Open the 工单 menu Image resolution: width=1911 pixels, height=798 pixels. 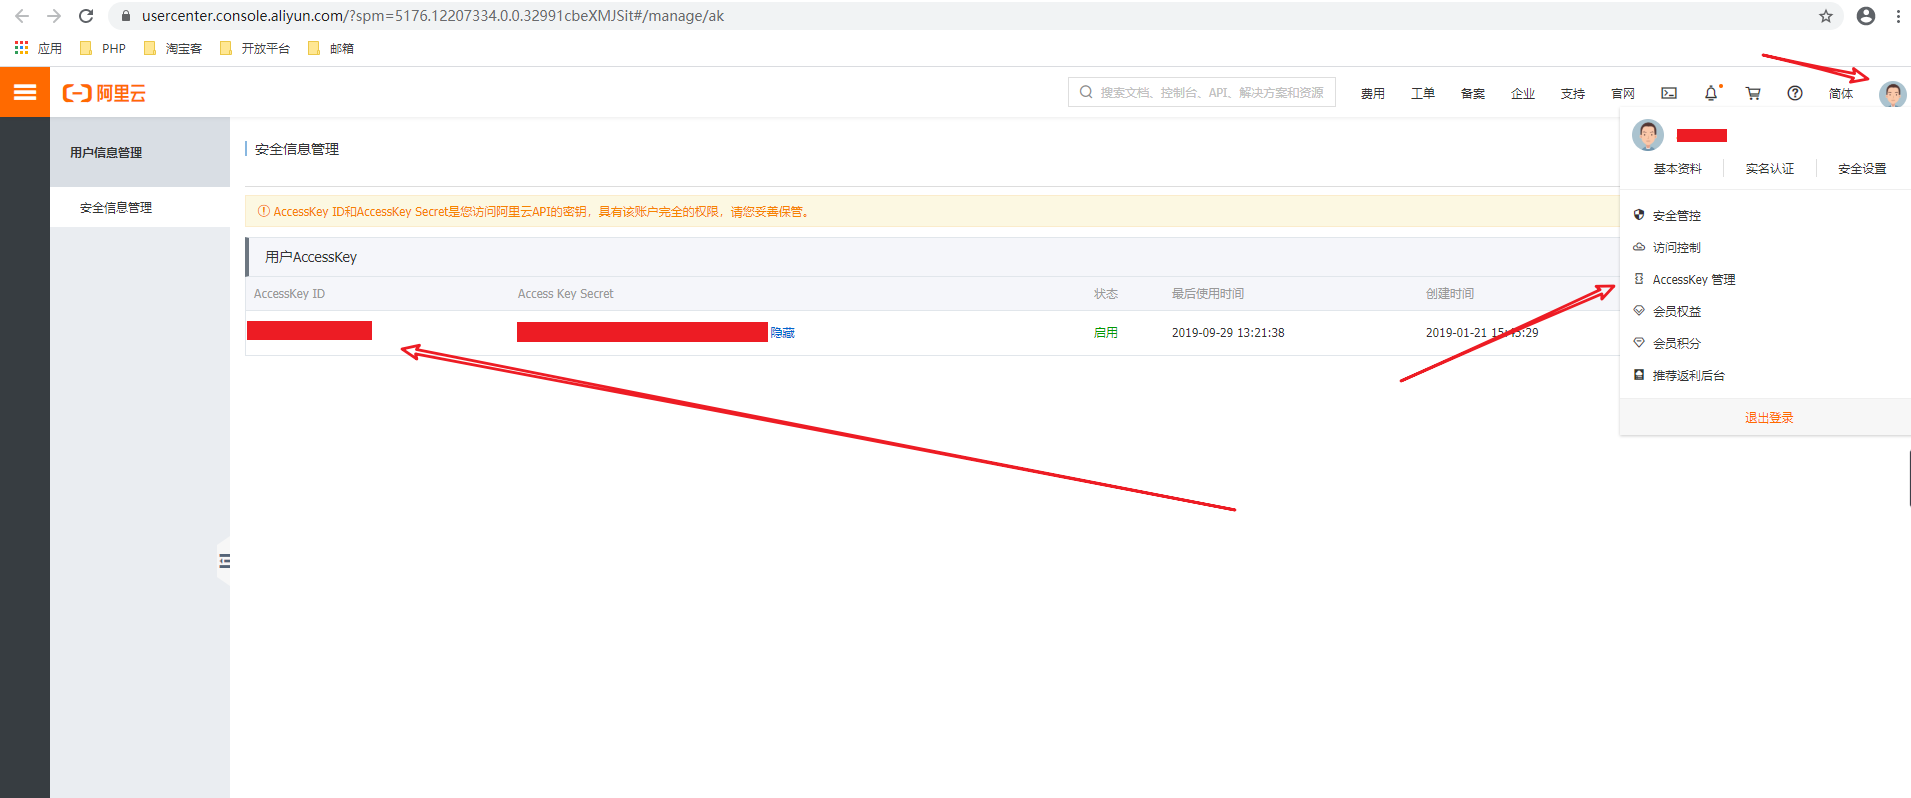1423,93
